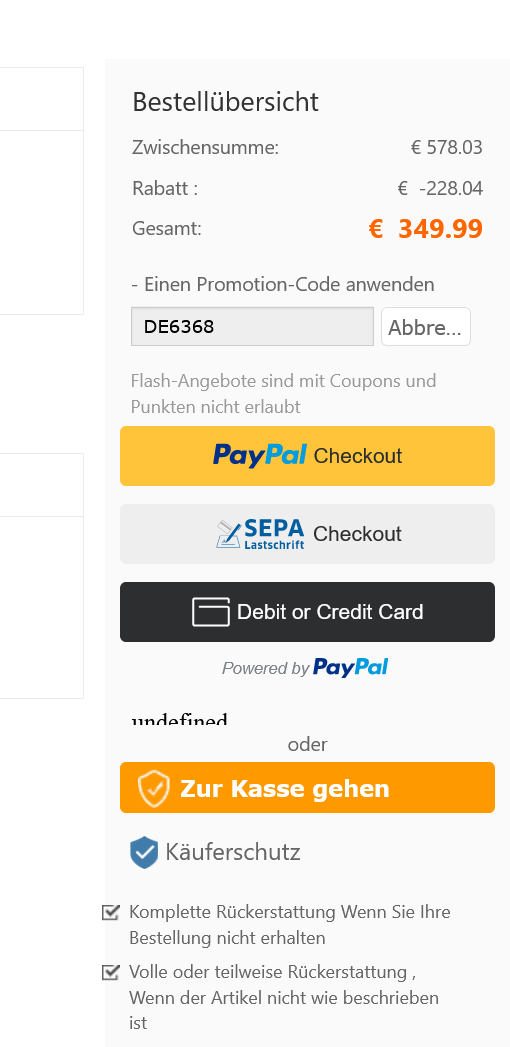The image size is (510, 1047).
Task: Click the PayPal logo on yellow button
Action: [x=260, y=455]
